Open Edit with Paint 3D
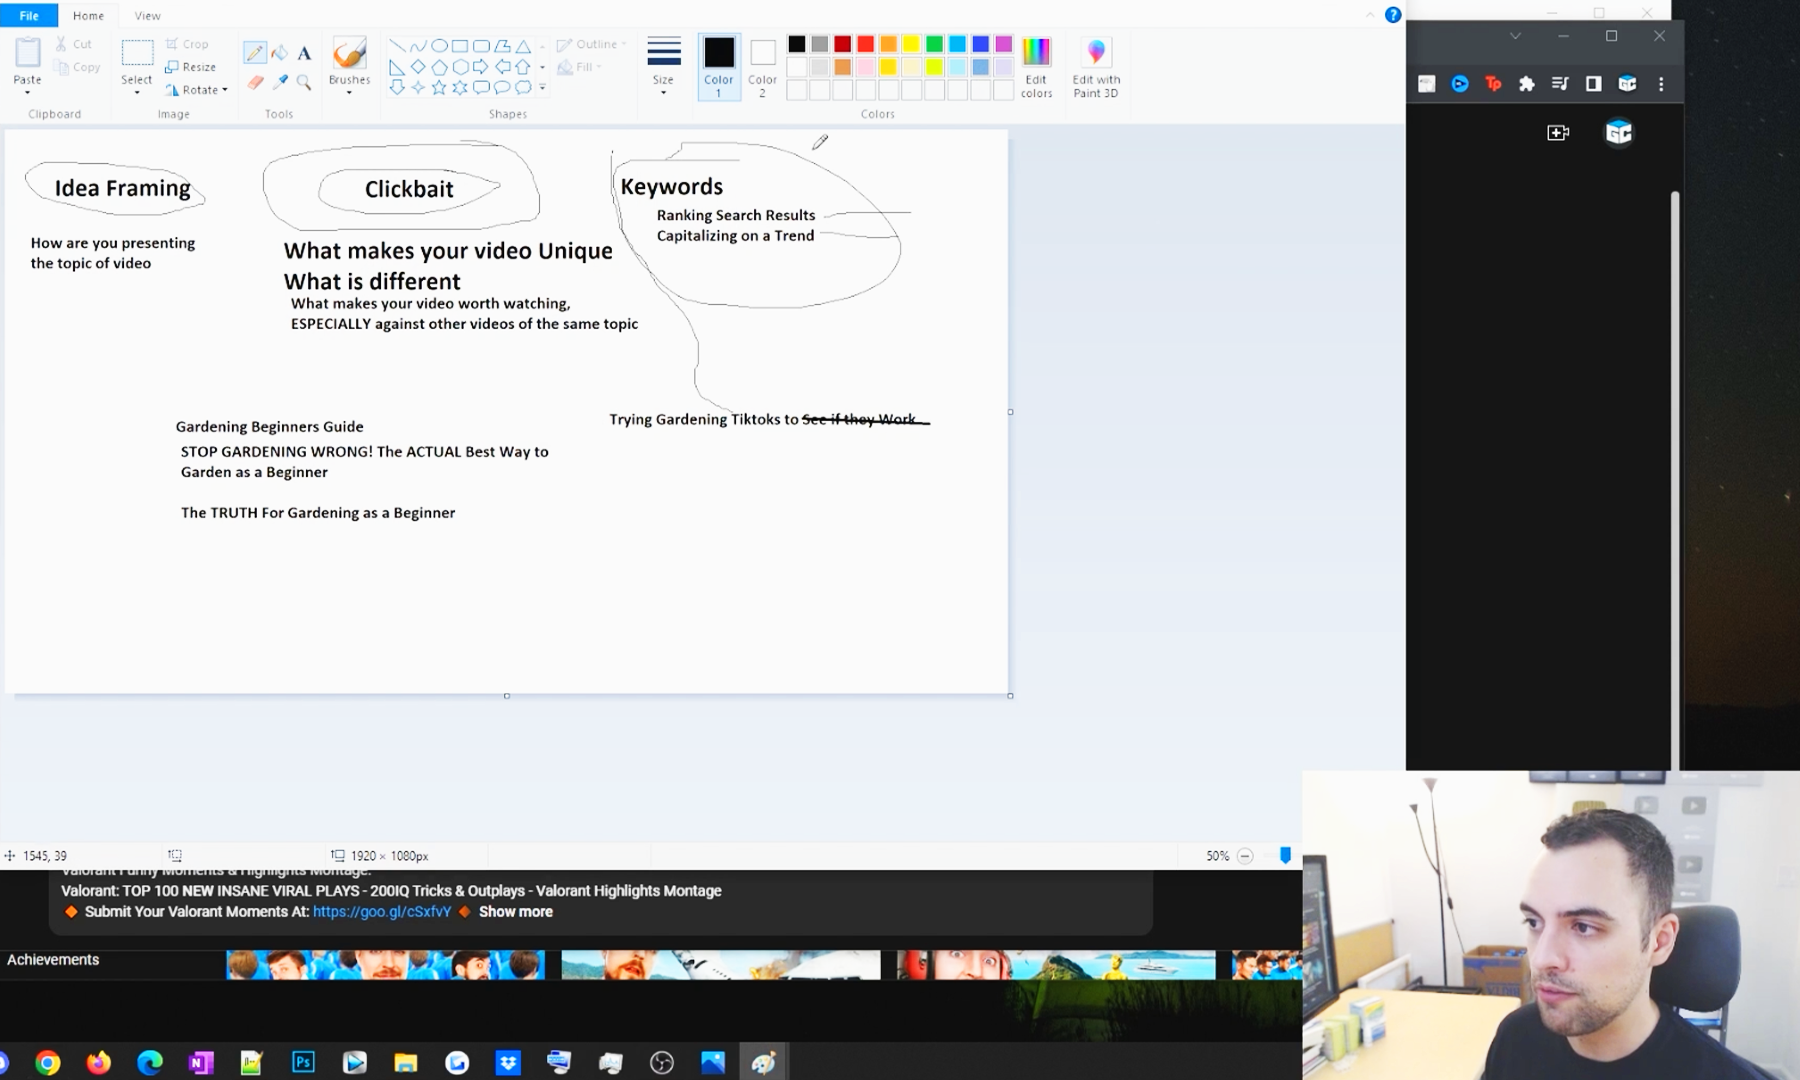 (x=1096, y=67)
